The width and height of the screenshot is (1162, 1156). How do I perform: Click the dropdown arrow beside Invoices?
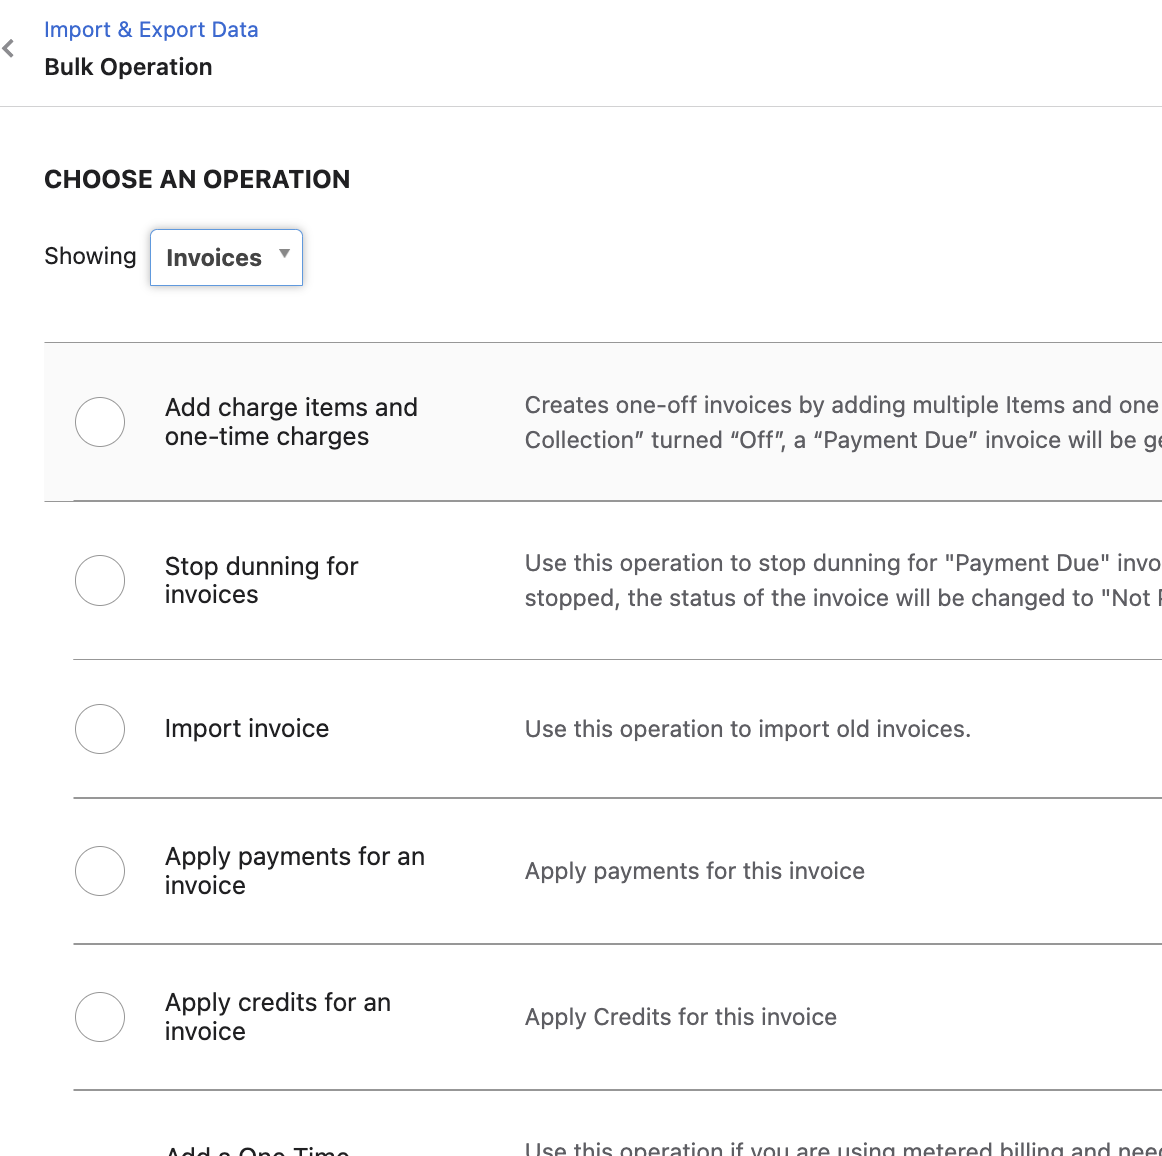[285, 254]
